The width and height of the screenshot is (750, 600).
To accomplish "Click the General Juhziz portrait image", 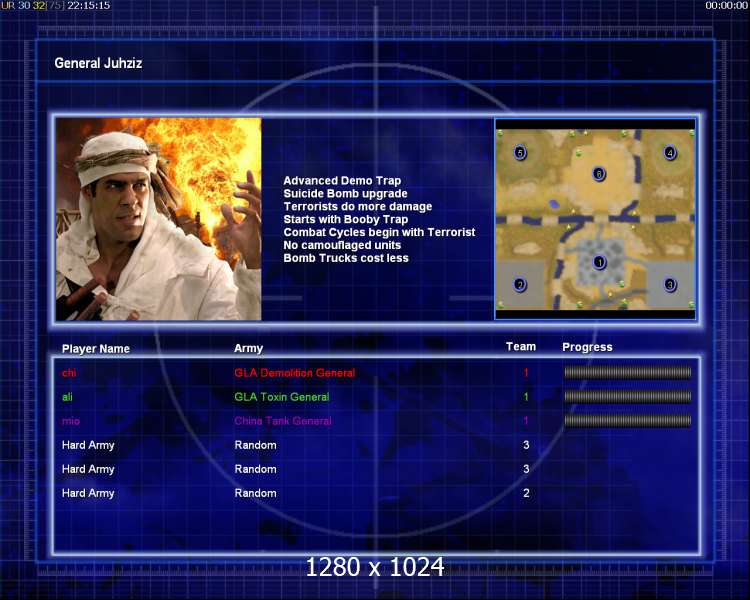I will 158,219.
